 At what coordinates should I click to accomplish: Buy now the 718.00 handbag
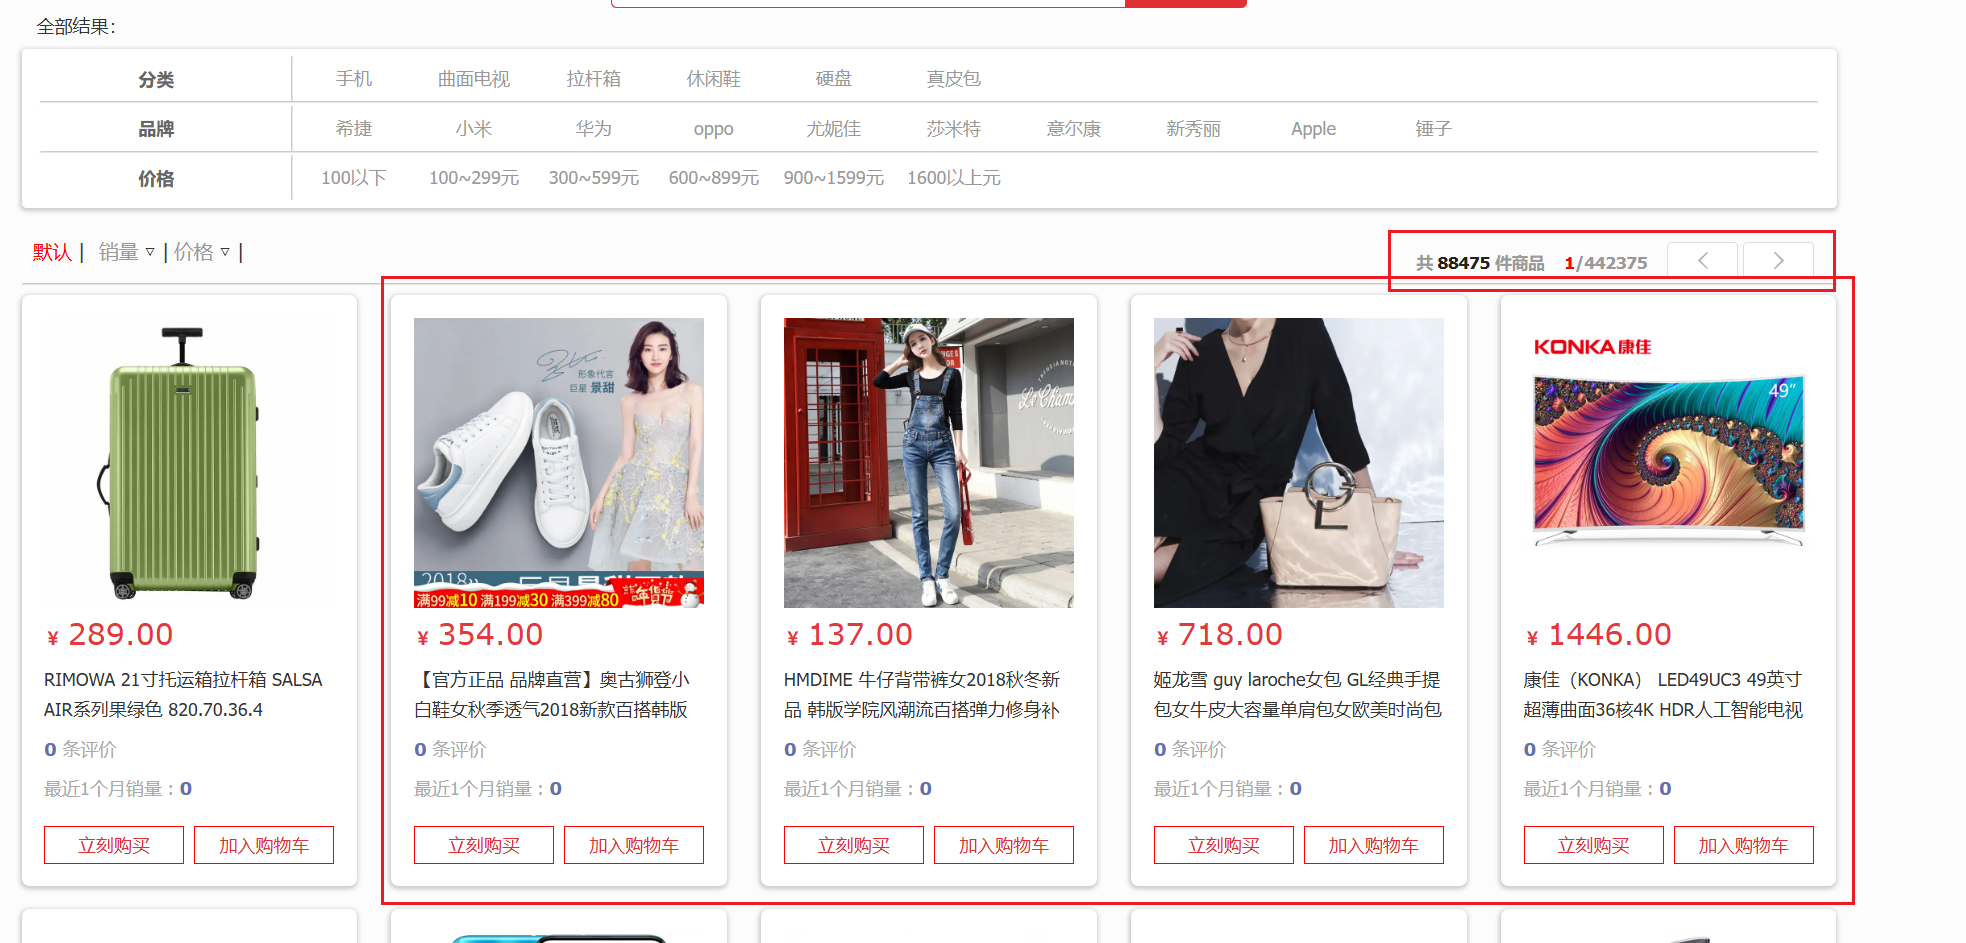(x=1224, y=845)
